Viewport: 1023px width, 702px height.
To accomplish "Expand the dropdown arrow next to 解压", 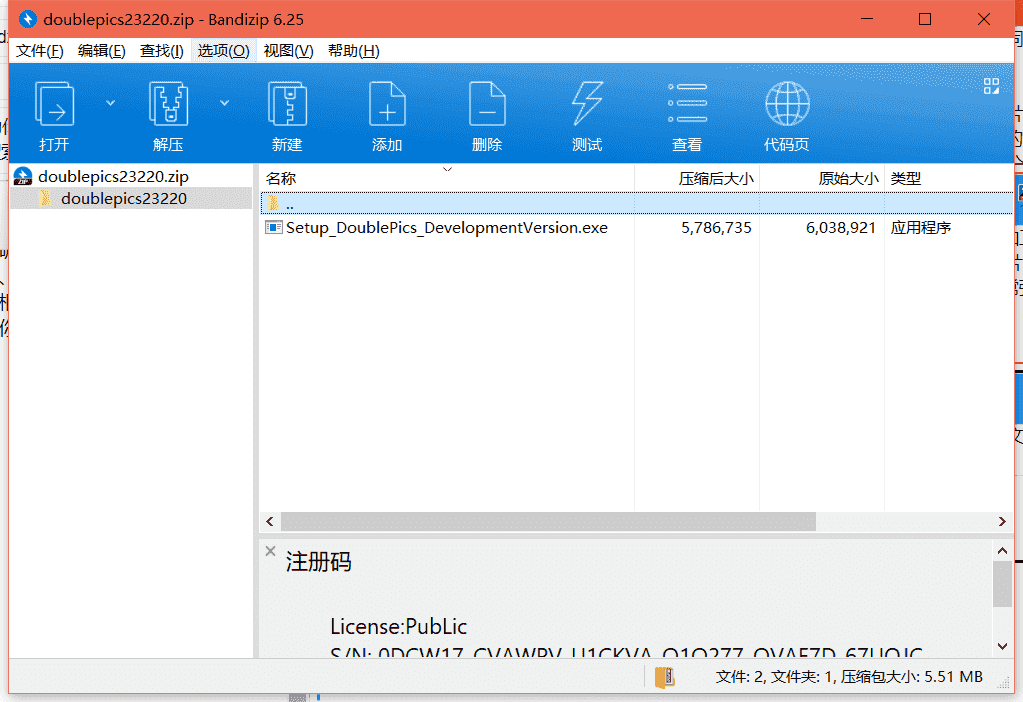I will tap(224, 103).
